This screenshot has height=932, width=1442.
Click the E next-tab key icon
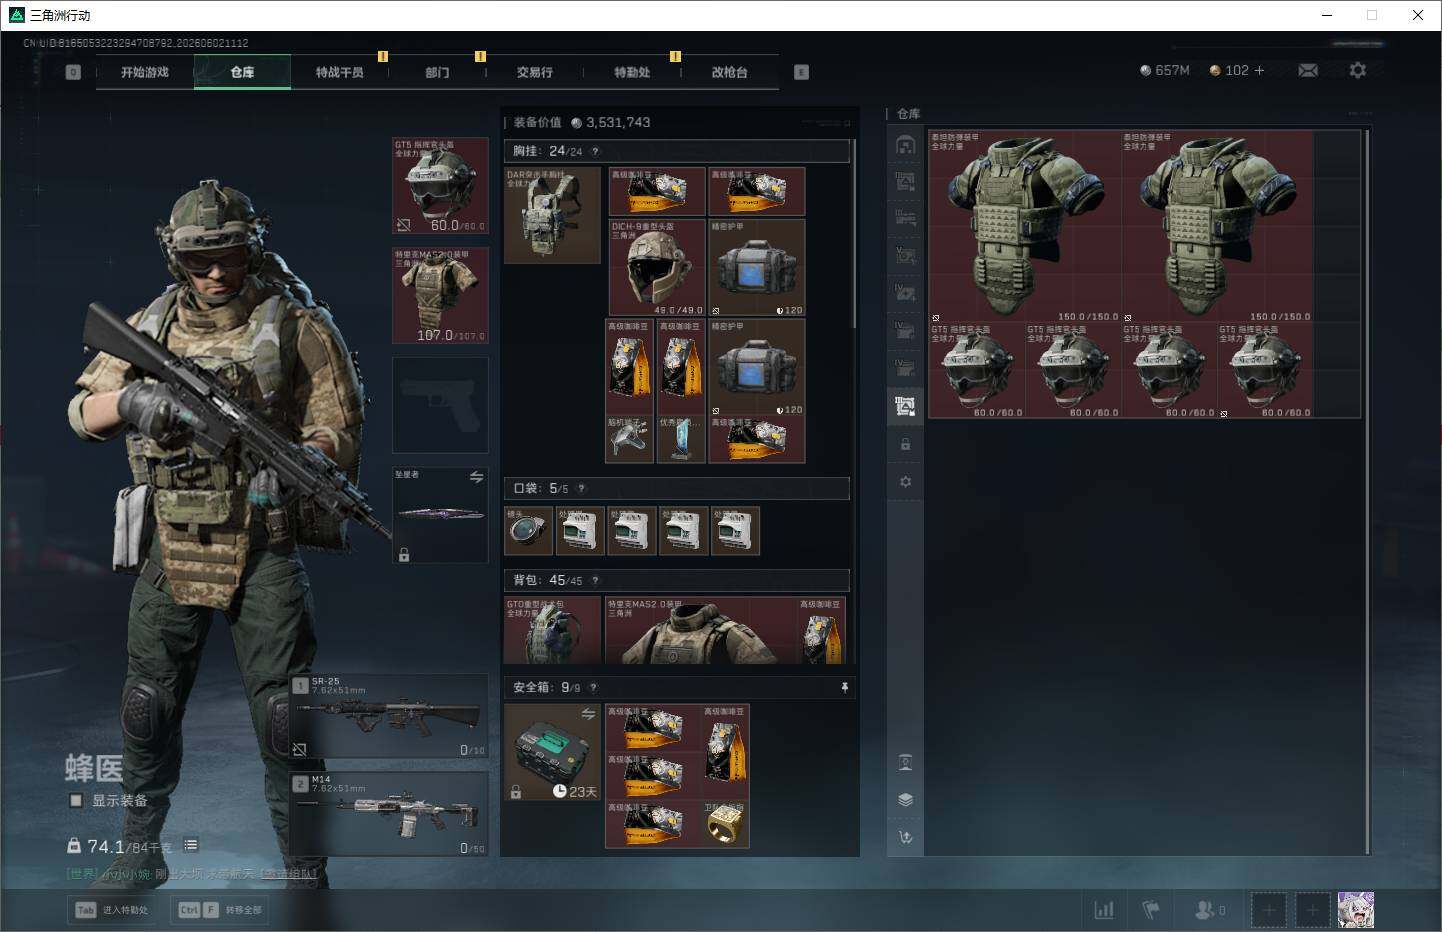[x=801, y=72]
